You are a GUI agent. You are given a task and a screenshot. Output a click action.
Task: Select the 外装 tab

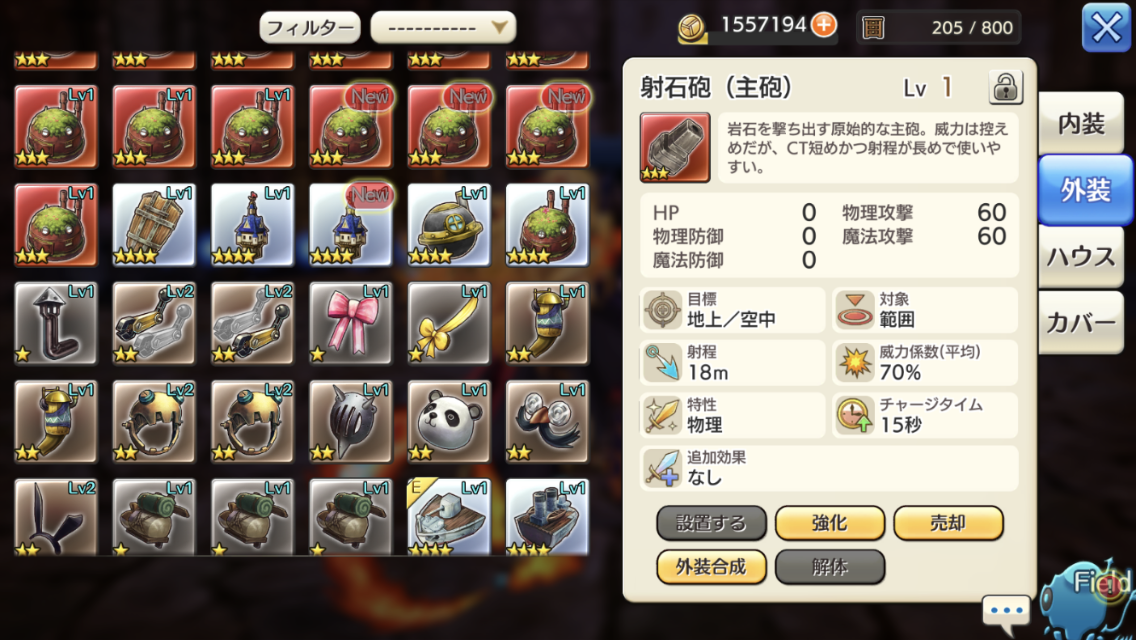1085,190
